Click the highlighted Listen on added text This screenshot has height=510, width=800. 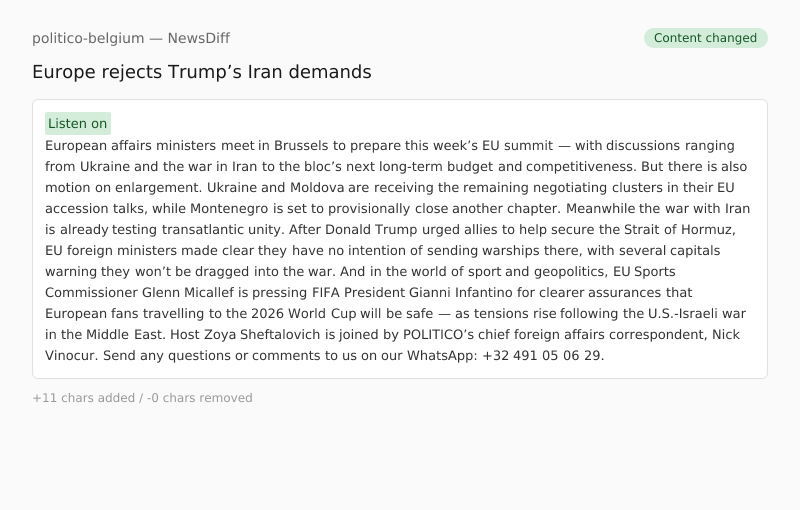[x=77, y=124]
